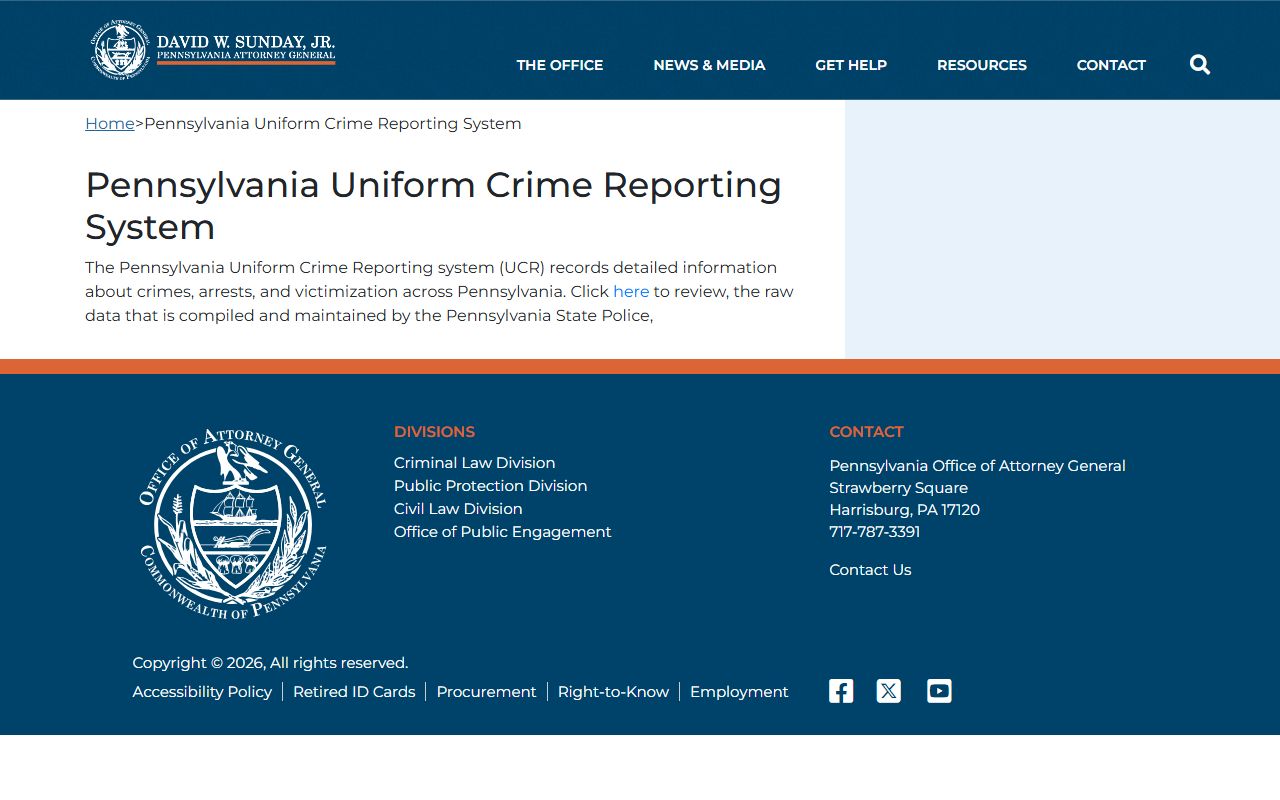
Task: Click the copyright 2026 notice text
Action: (x=270, y=663)
